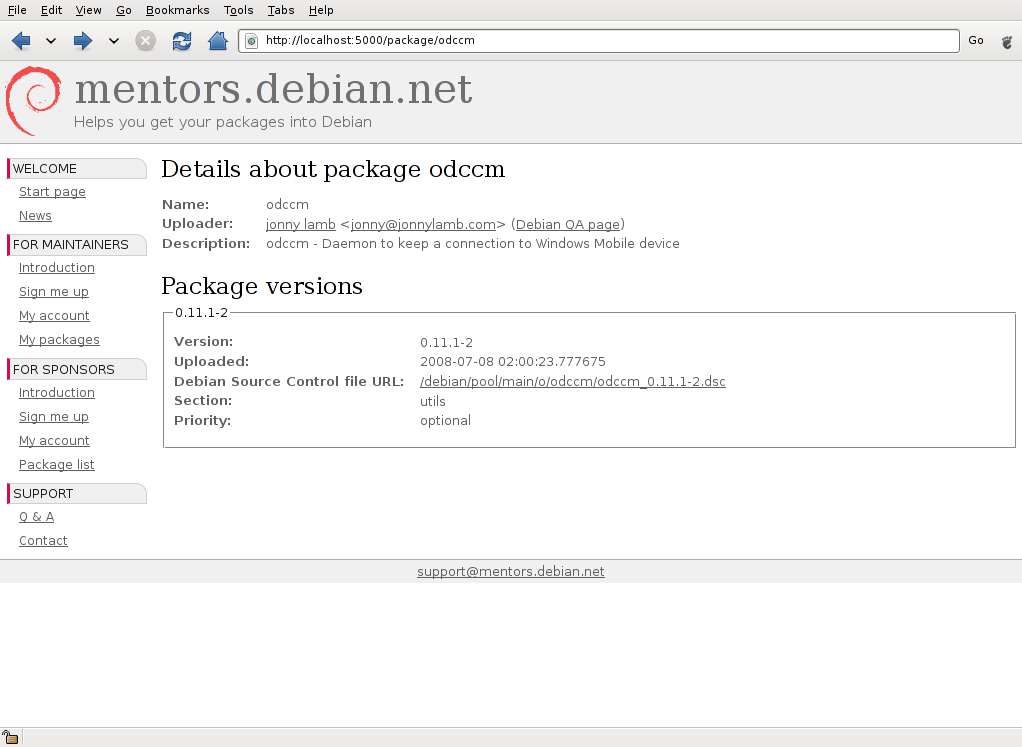Open the odccm_0.11.1-2.dsc file link

coord(573,381)
